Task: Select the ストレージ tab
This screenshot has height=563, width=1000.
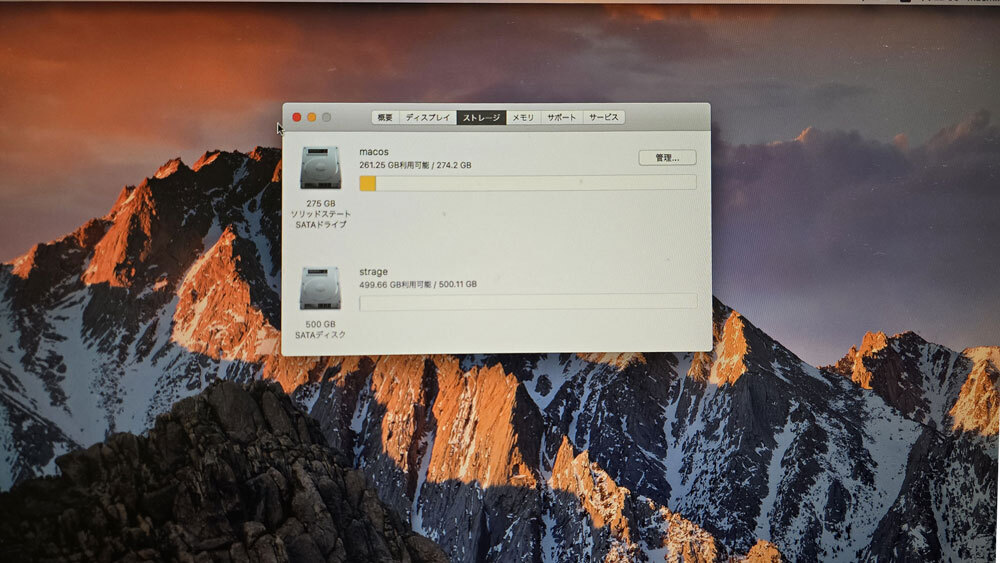Action: [x=482, y=117]
